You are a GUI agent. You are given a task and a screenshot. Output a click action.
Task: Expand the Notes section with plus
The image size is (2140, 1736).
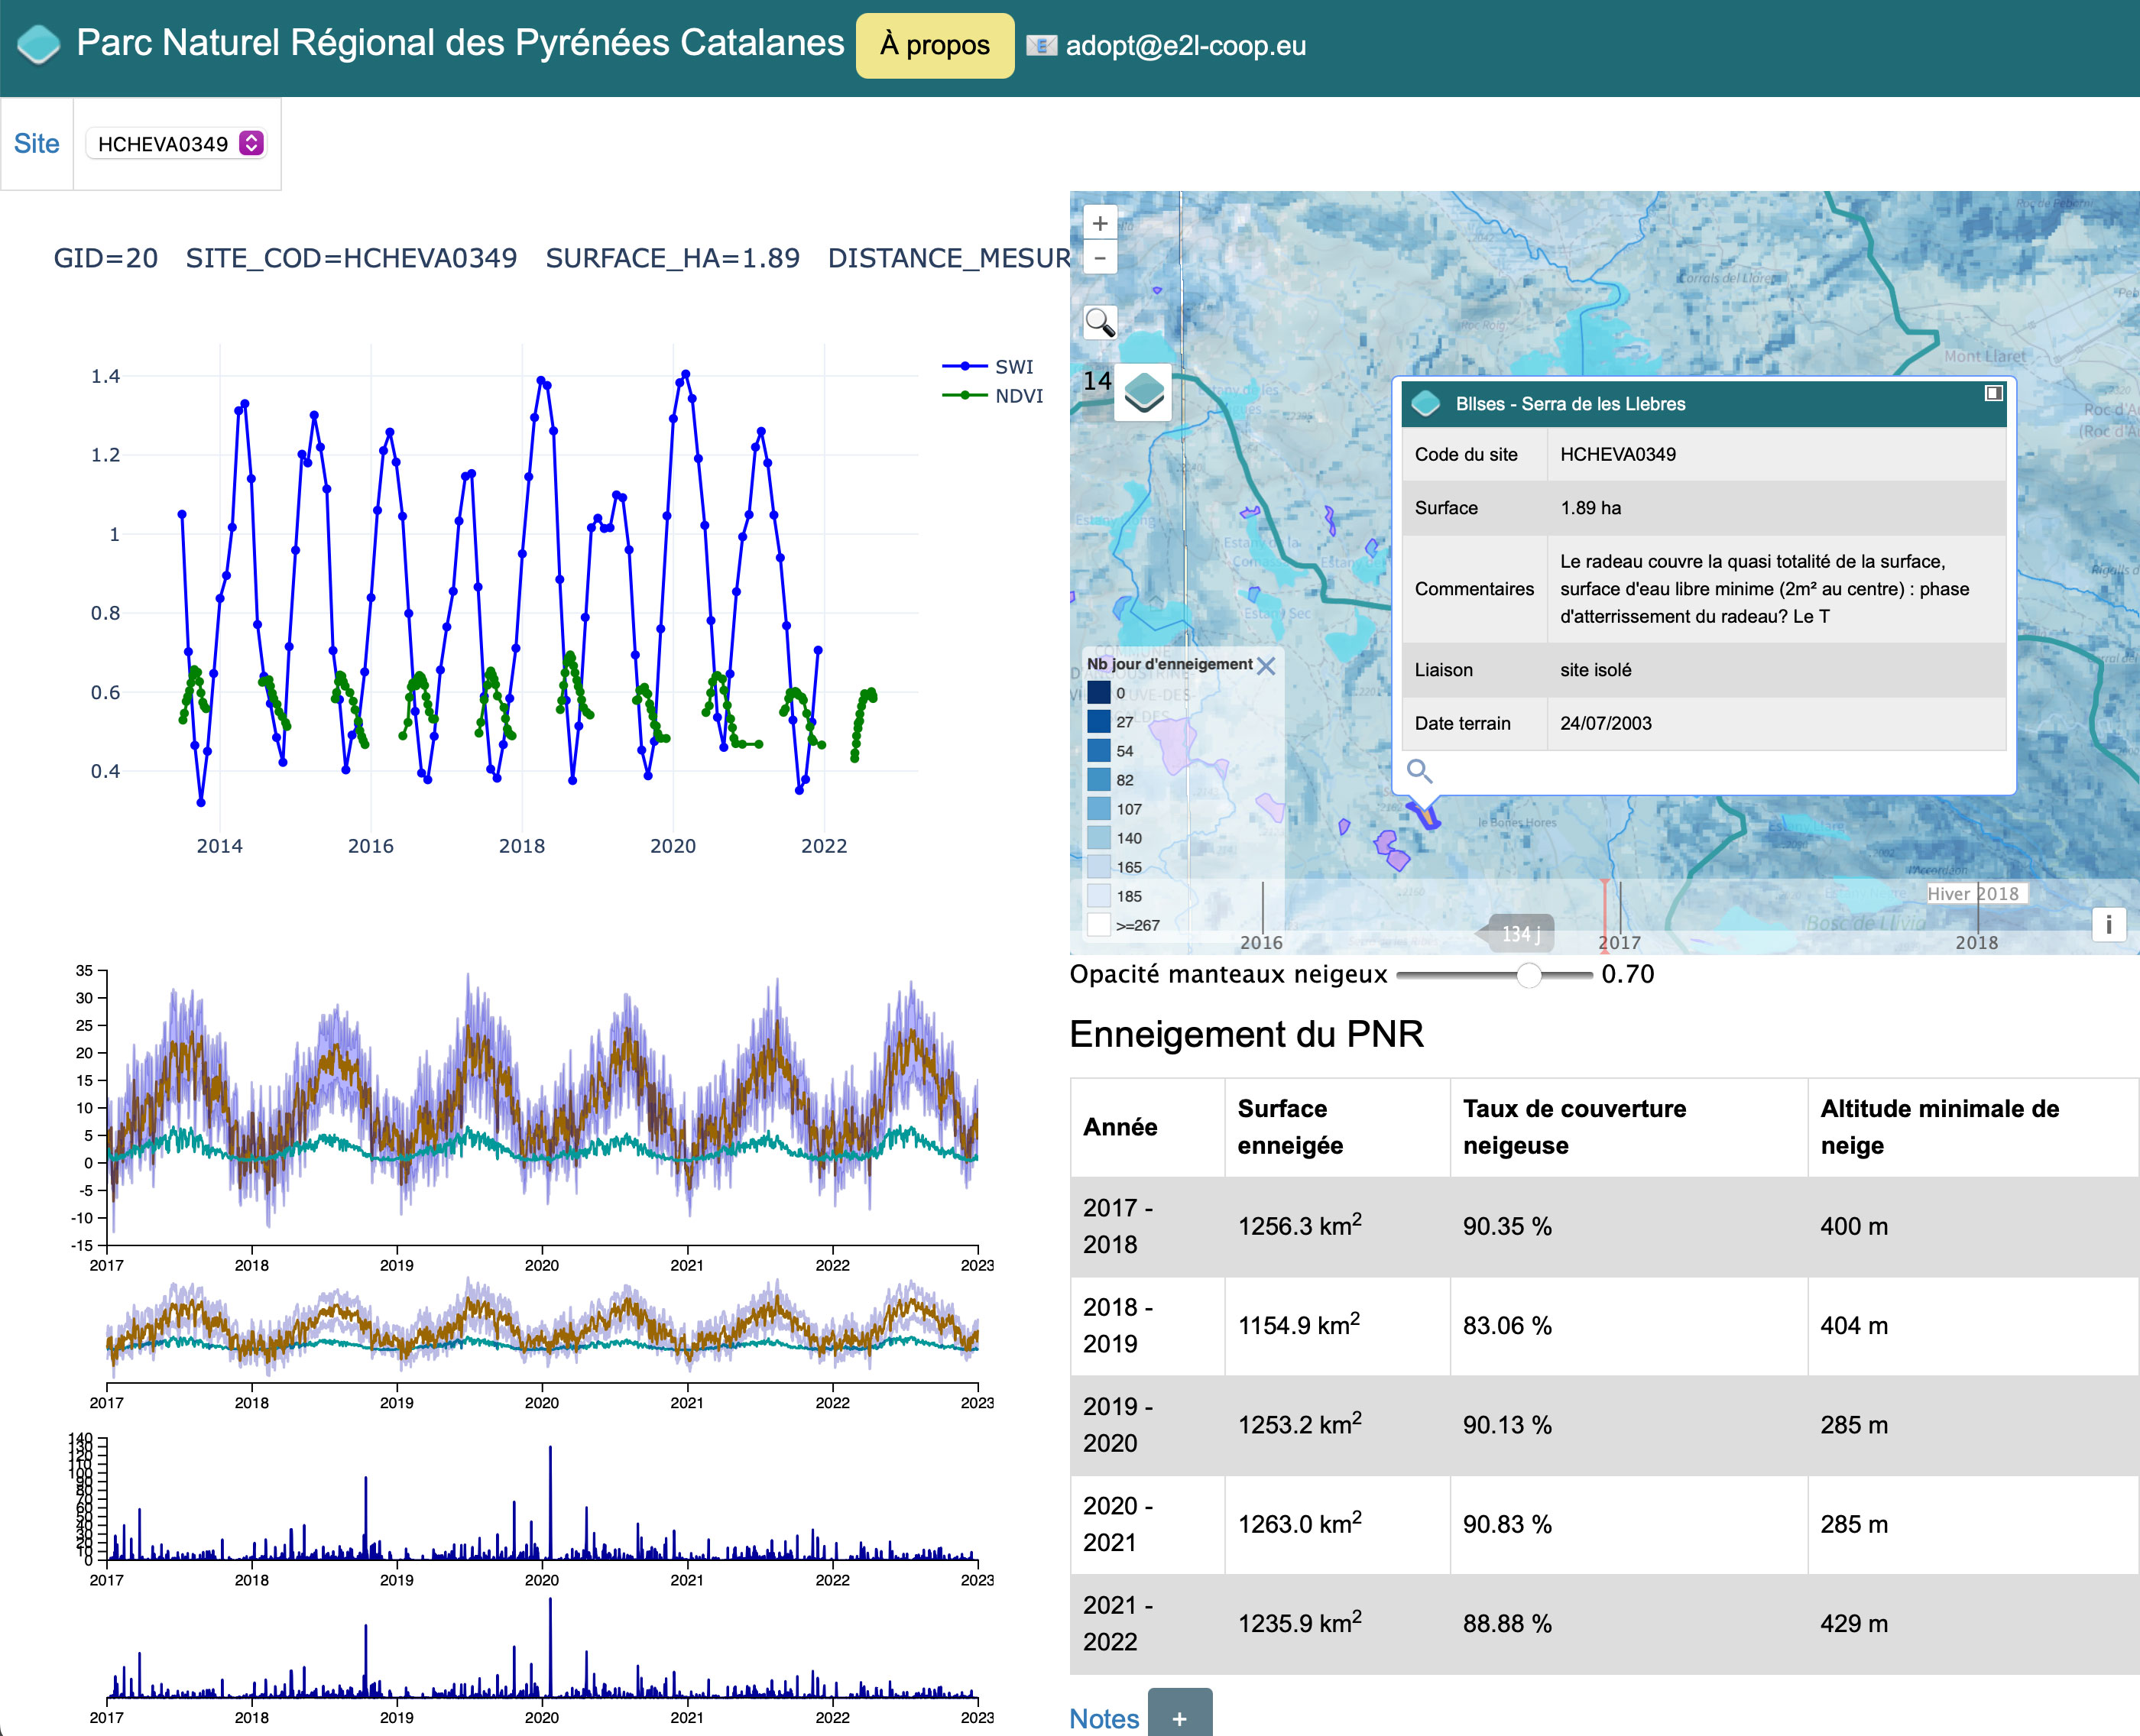click(1179, 1717)
